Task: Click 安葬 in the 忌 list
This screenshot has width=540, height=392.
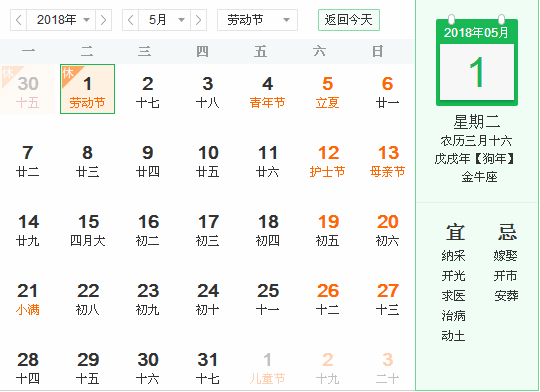Action: [x=506, y=296]
